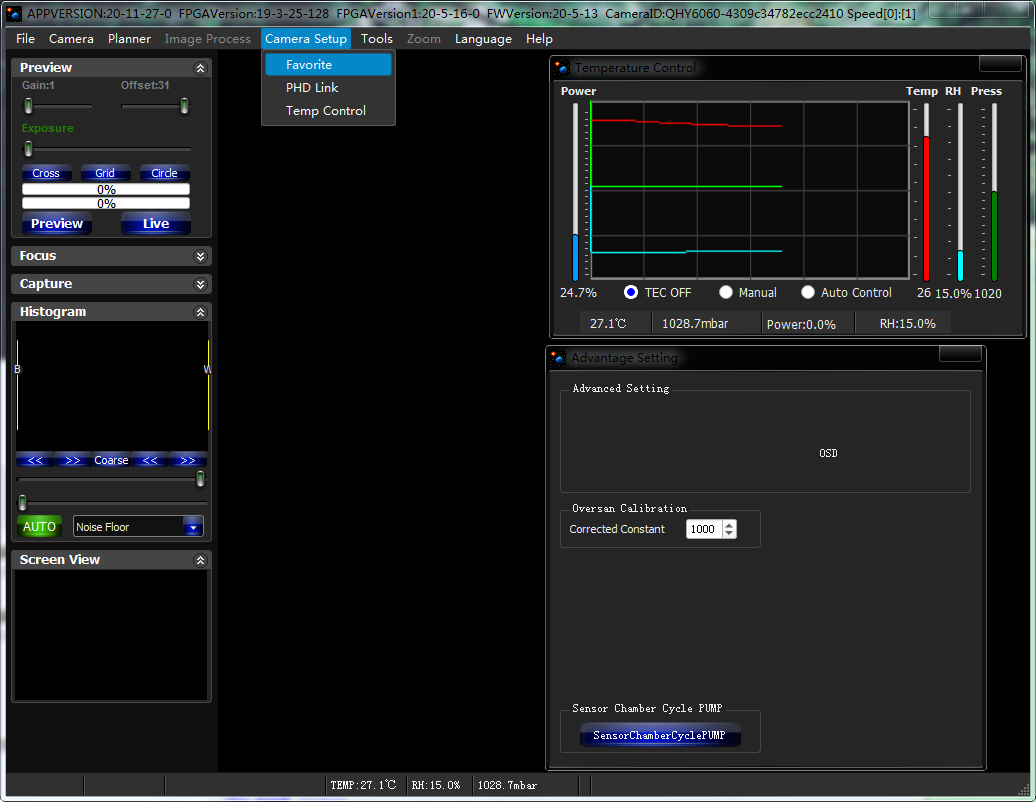The image size is (1036, 802).
Task: Start Live view
Action: [x=156, y=223]
